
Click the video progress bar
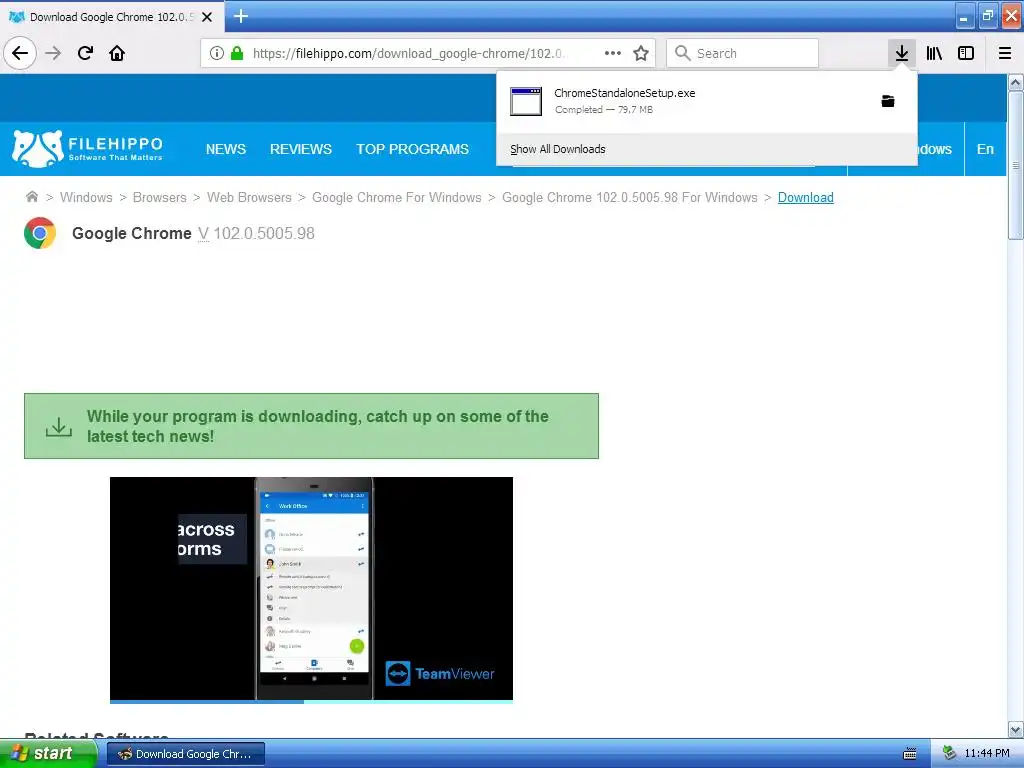[x=312, y=701]
